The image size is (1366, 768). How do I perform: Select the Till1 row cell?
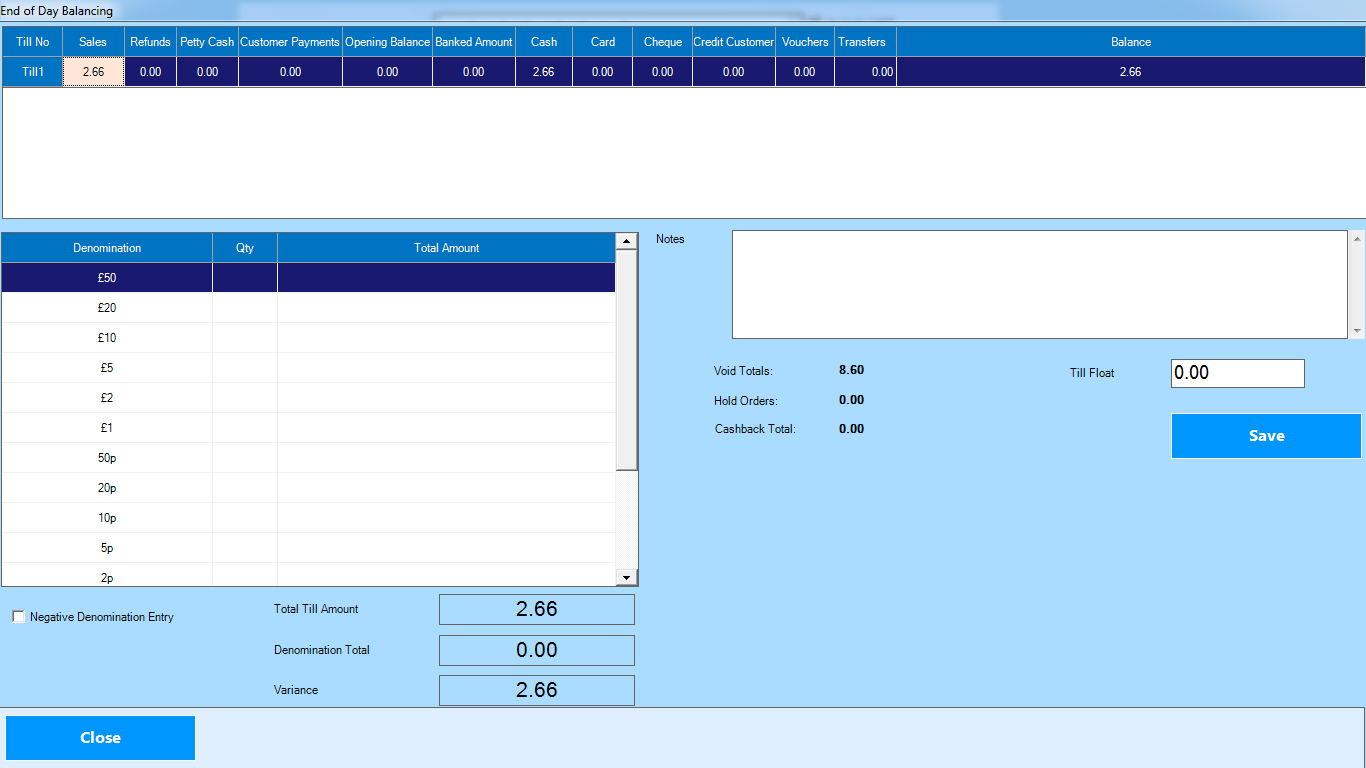point(33,72)
